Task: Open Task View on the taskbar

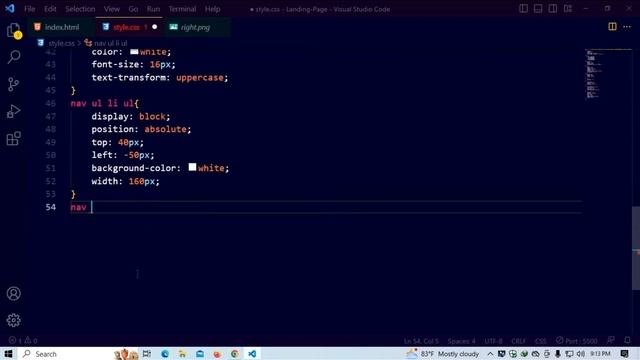Action: coord(147,353)
